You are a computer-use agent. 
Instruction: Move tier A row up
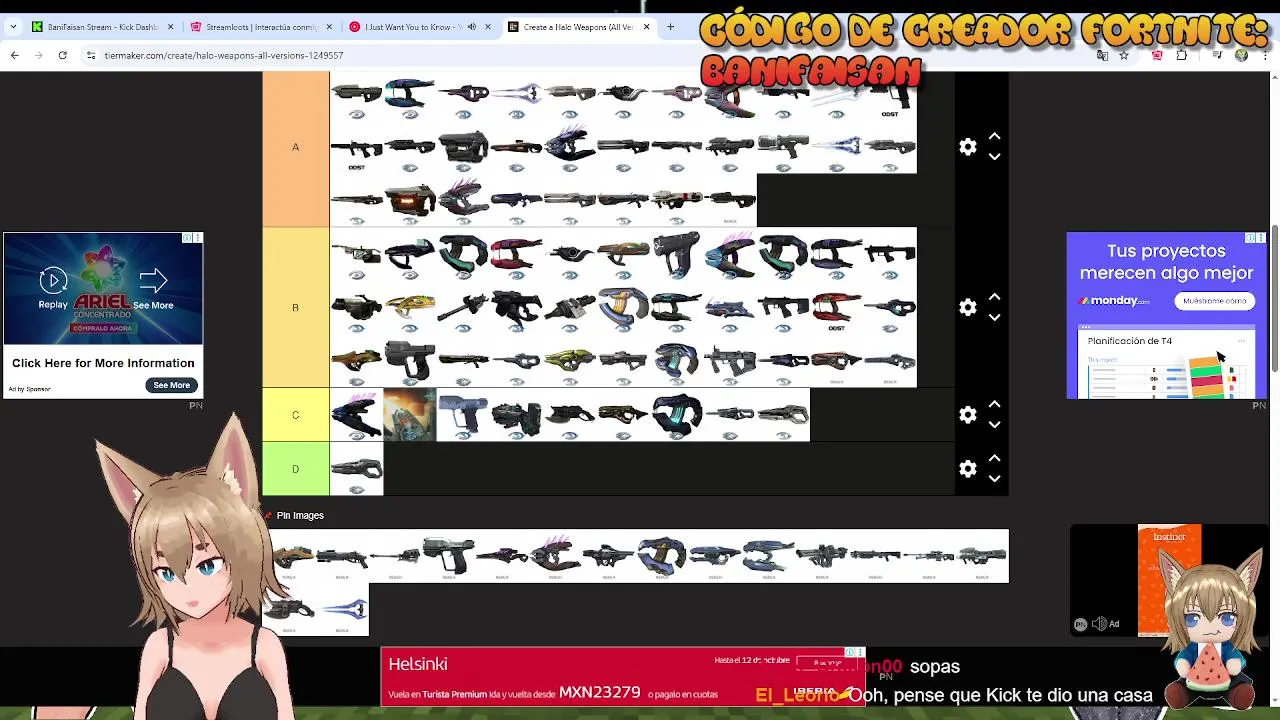[x=994, y=136]
